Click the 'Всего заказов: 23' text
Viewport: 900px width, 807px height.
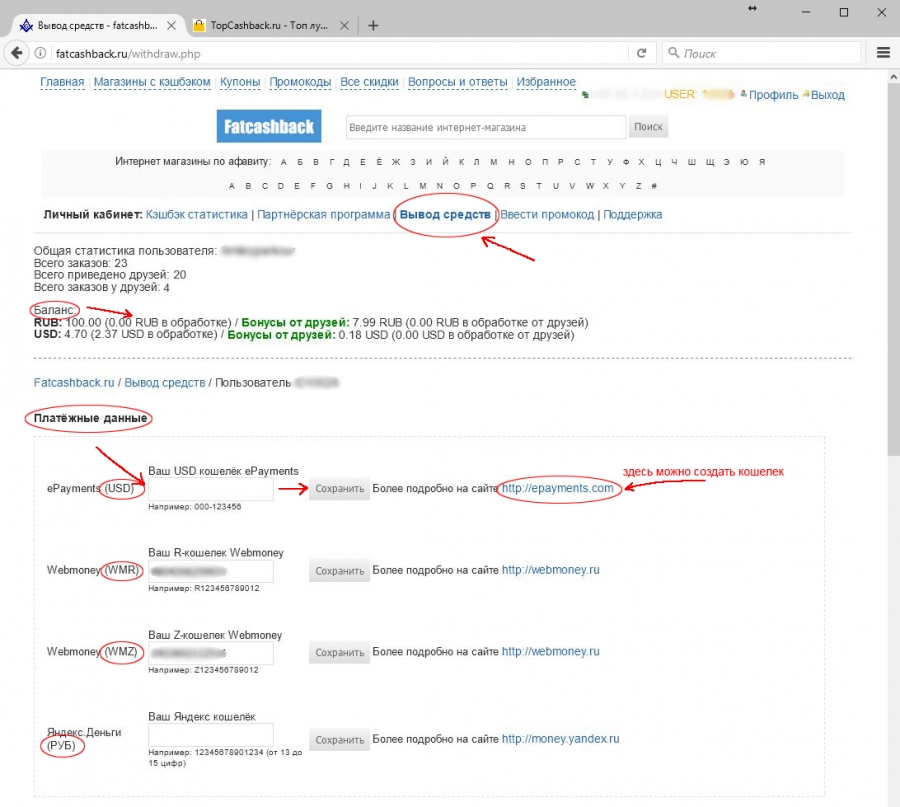point(80,263)
